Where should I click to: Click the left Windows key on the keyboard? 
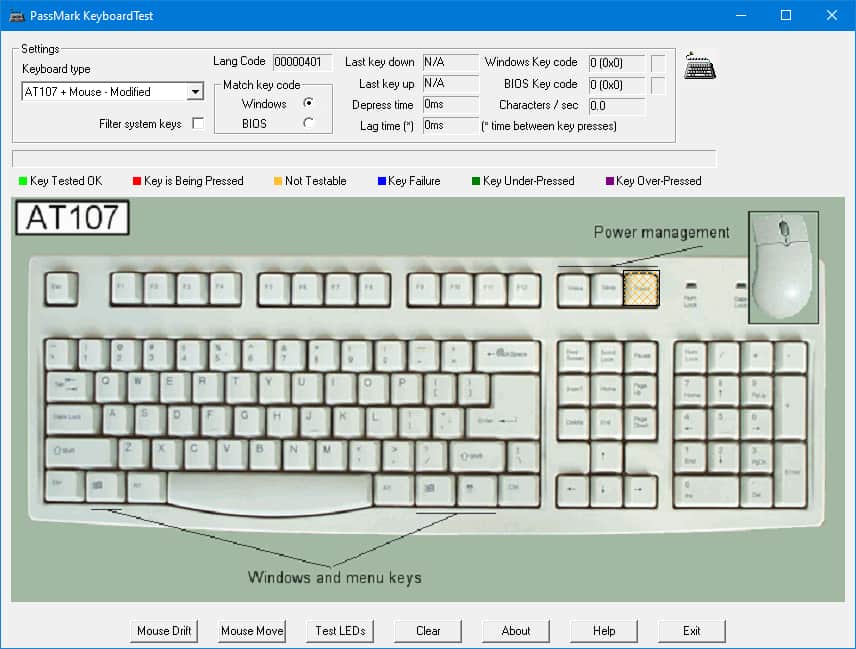tap(105, 486)
